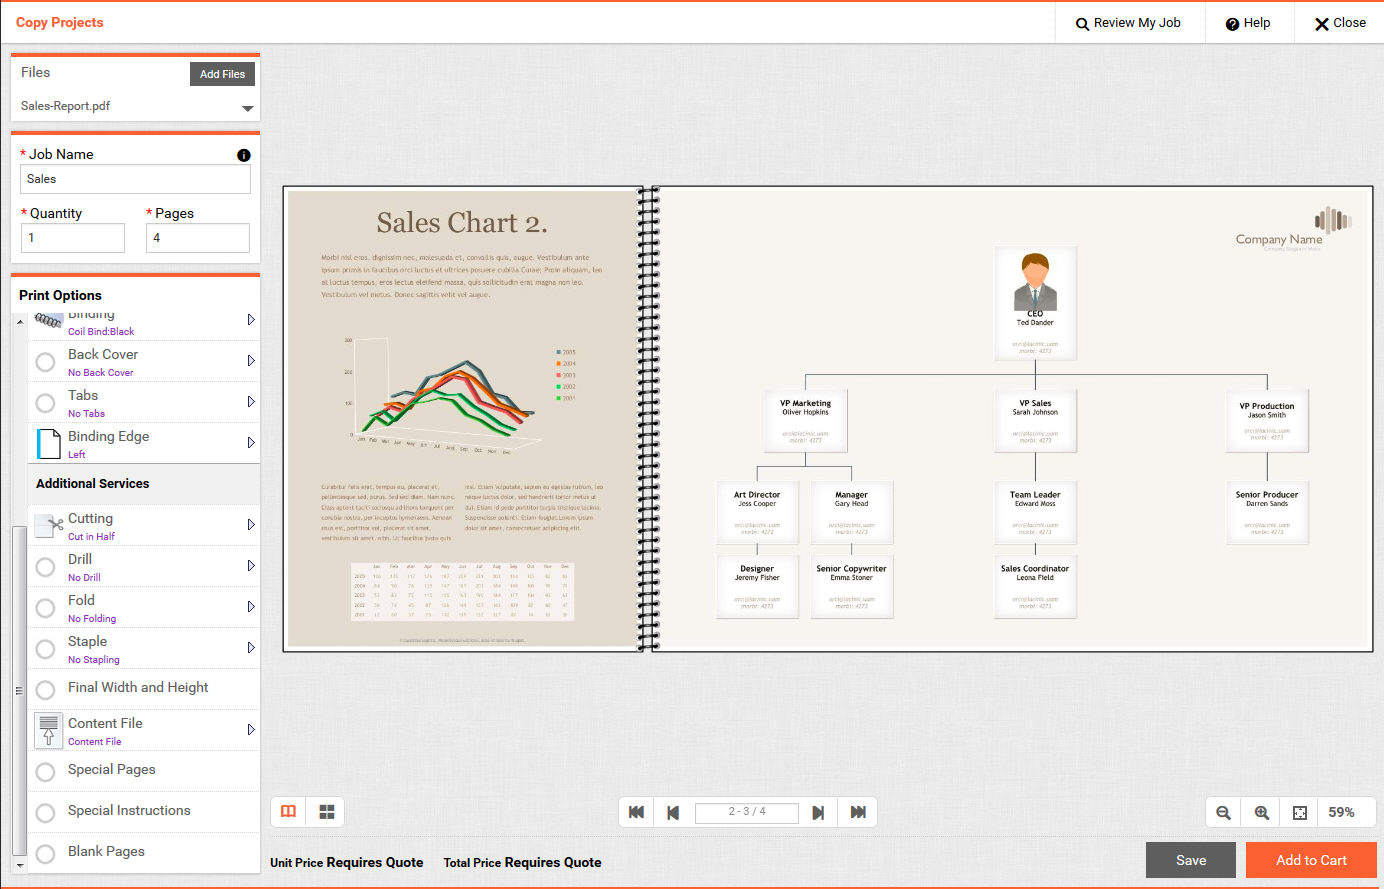Jump to the first page

(636, 812)
